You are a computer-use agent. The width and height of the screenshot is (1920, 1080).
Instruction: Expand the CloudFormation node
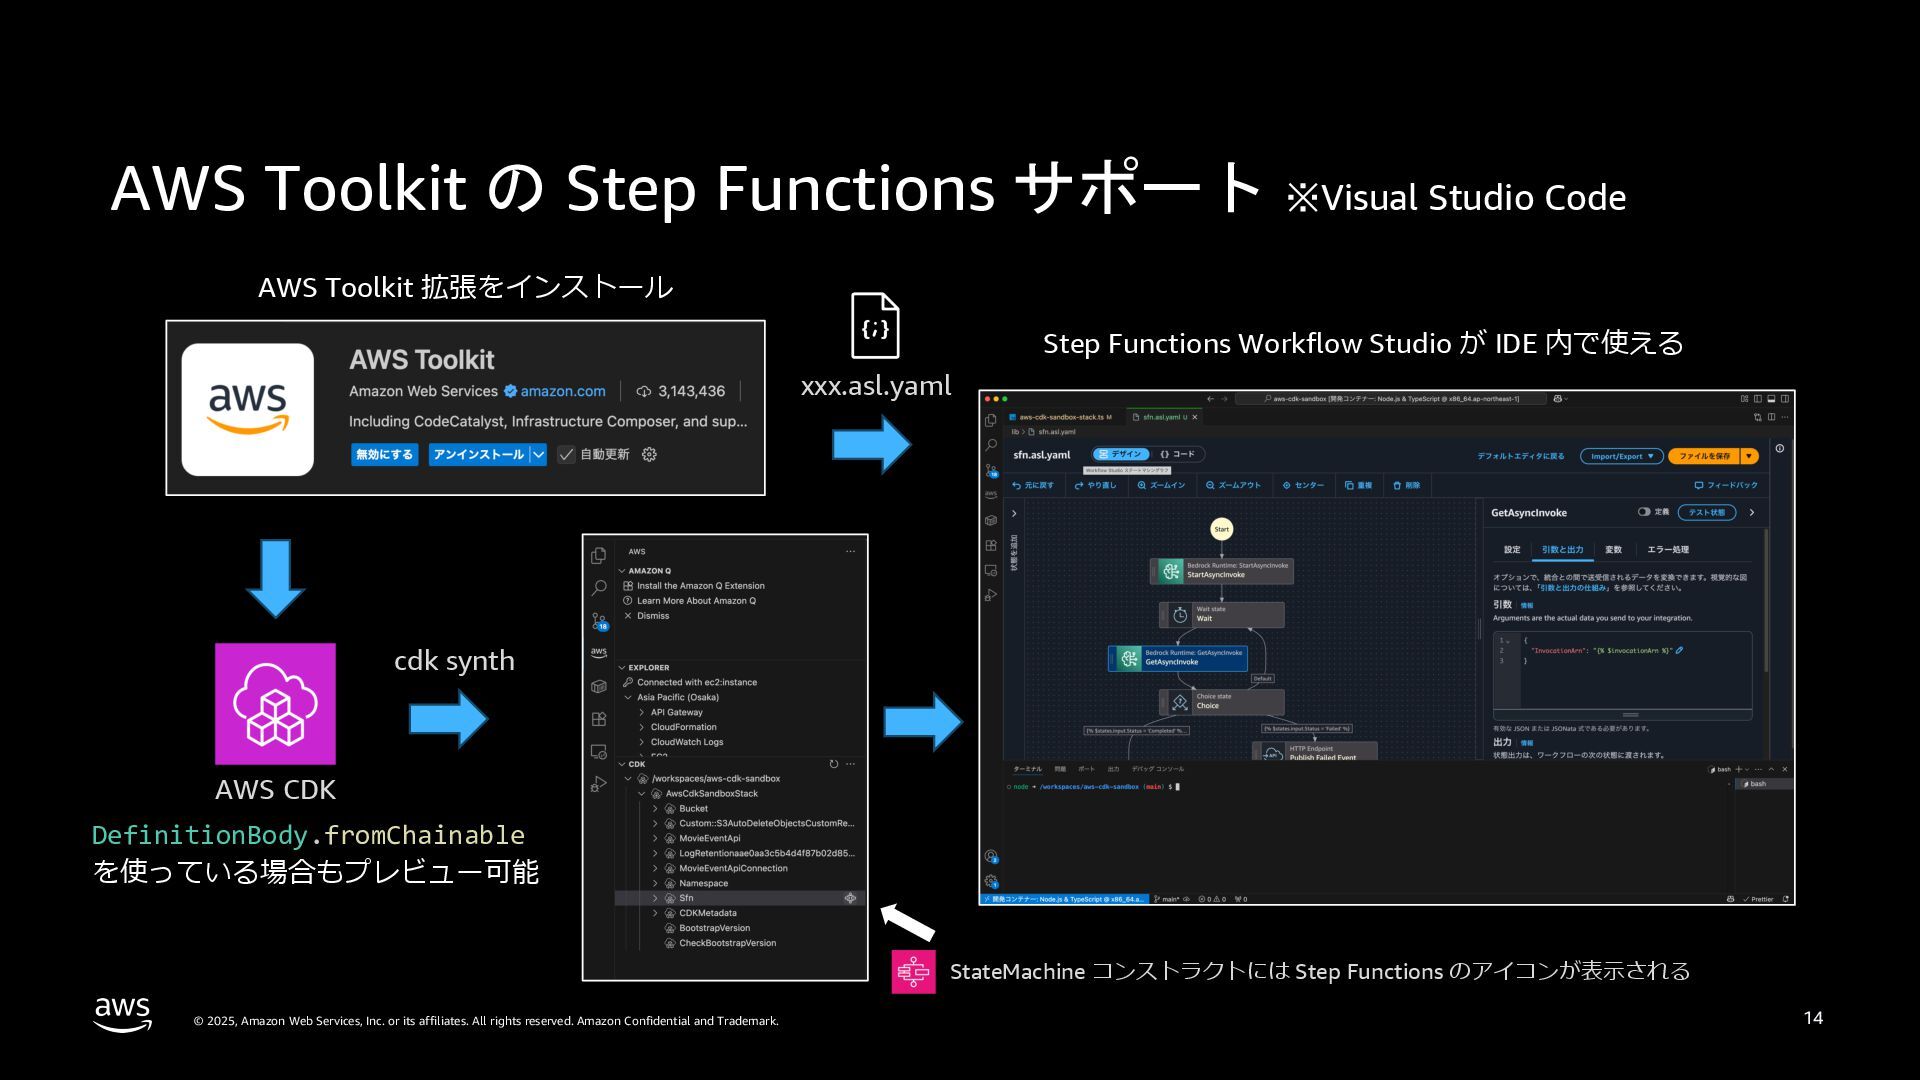click(x=642, y=727)
